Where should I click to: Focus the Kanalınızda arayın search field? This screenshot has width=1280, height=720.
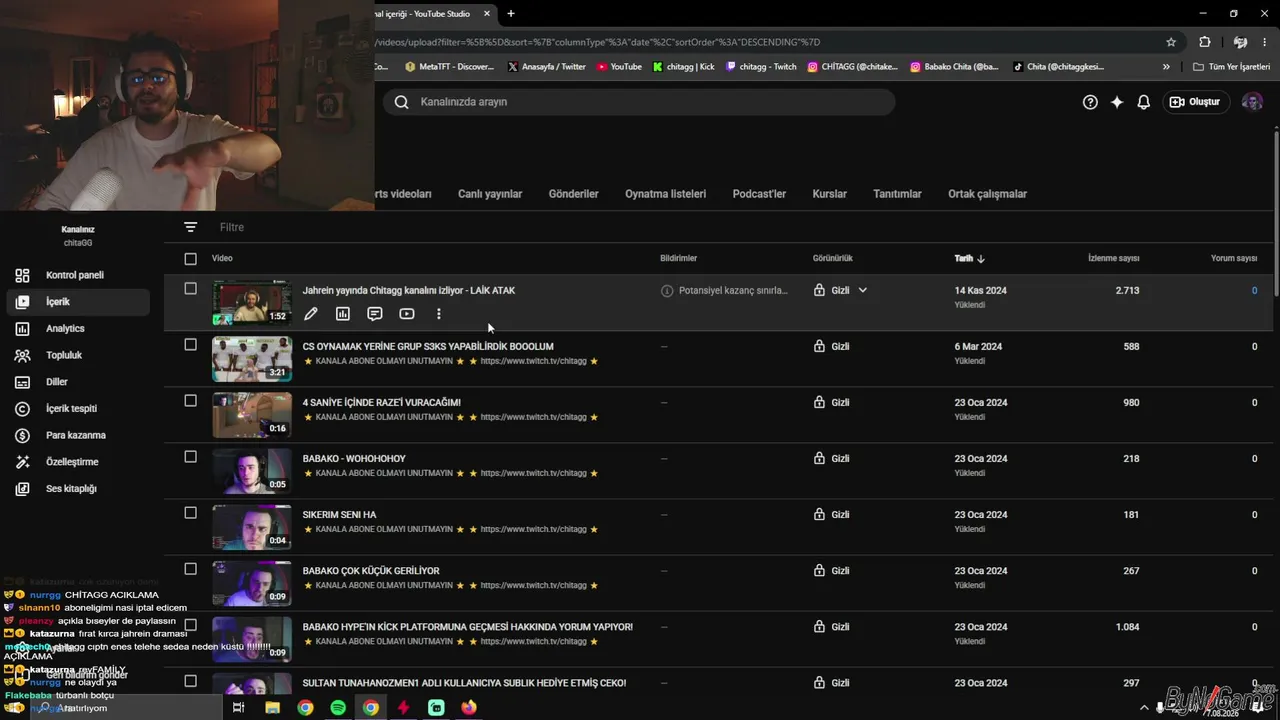[639, 102]
